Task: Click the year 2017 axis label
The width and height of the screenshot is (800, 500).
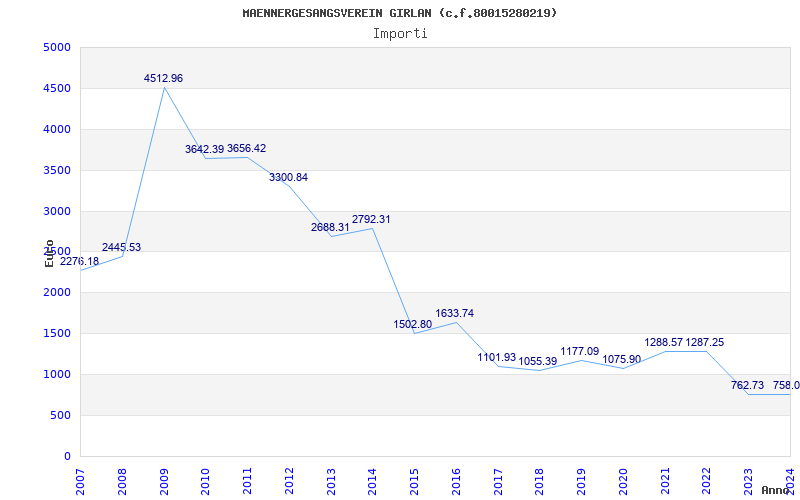Action: (498, 481)
